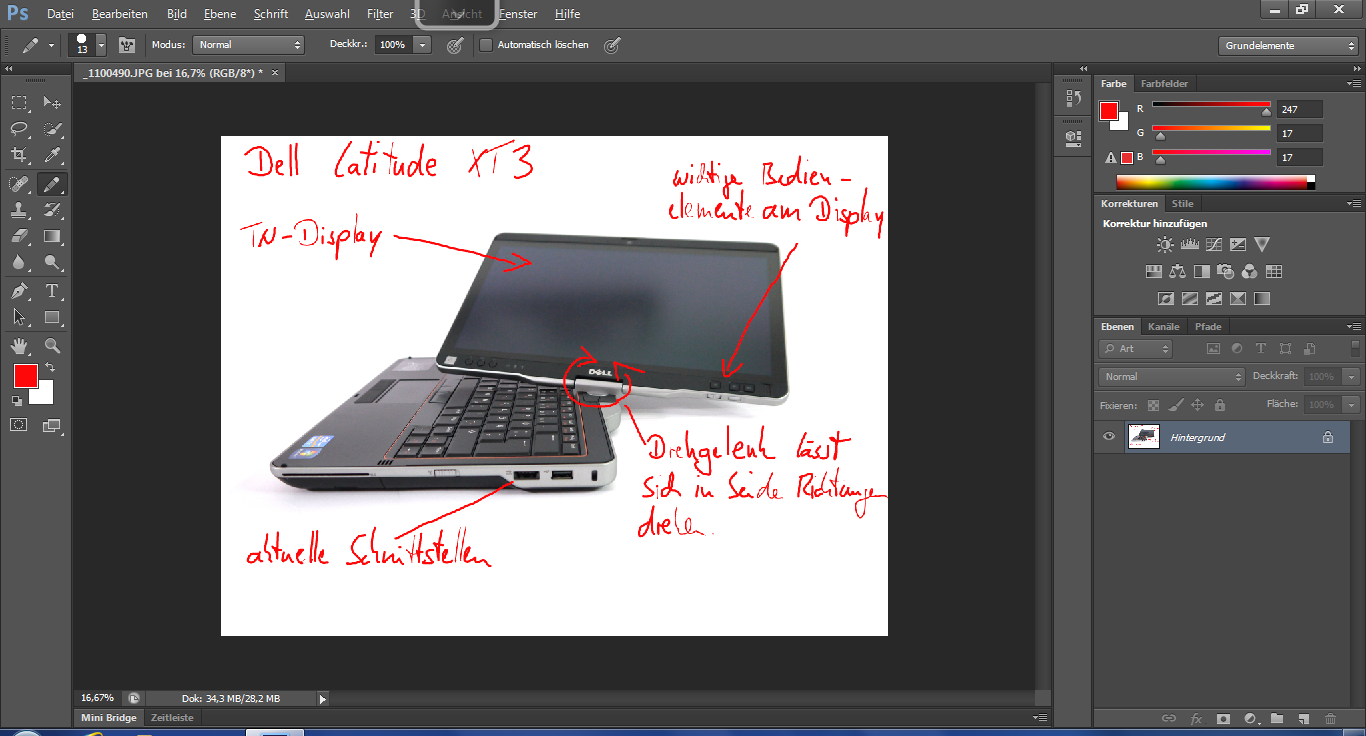
Task: Toggle lock position (move cross icon)
Action: point(1197,405)
